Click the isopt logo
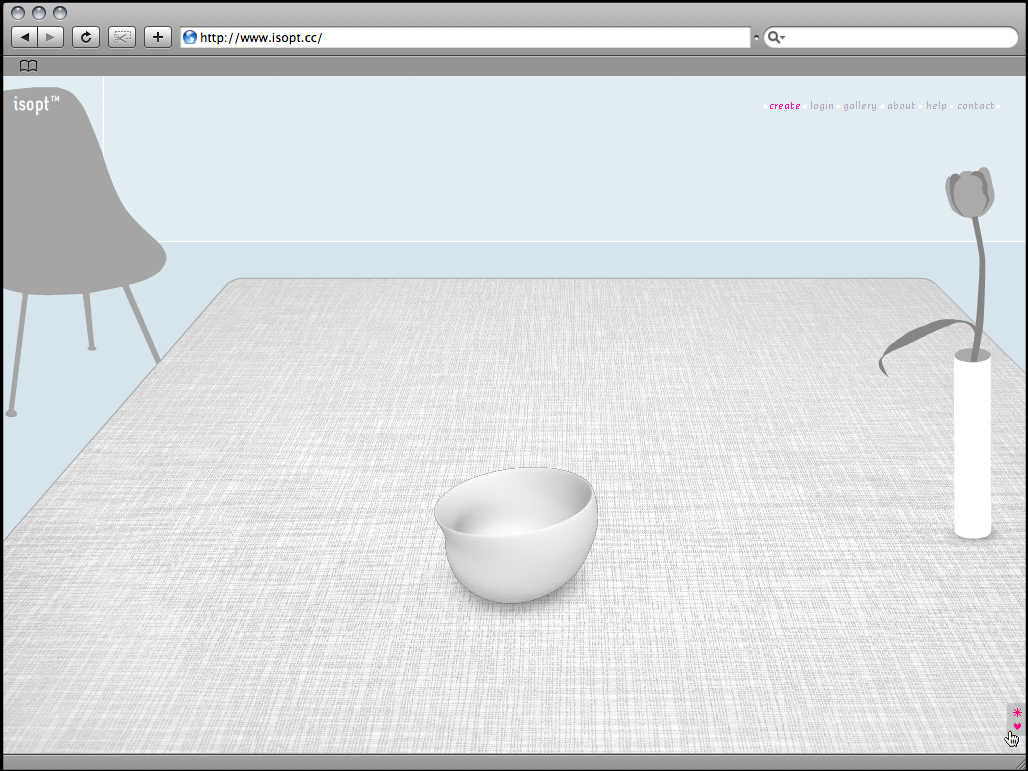Screen dimensions: 1028x771 [36, 104]
